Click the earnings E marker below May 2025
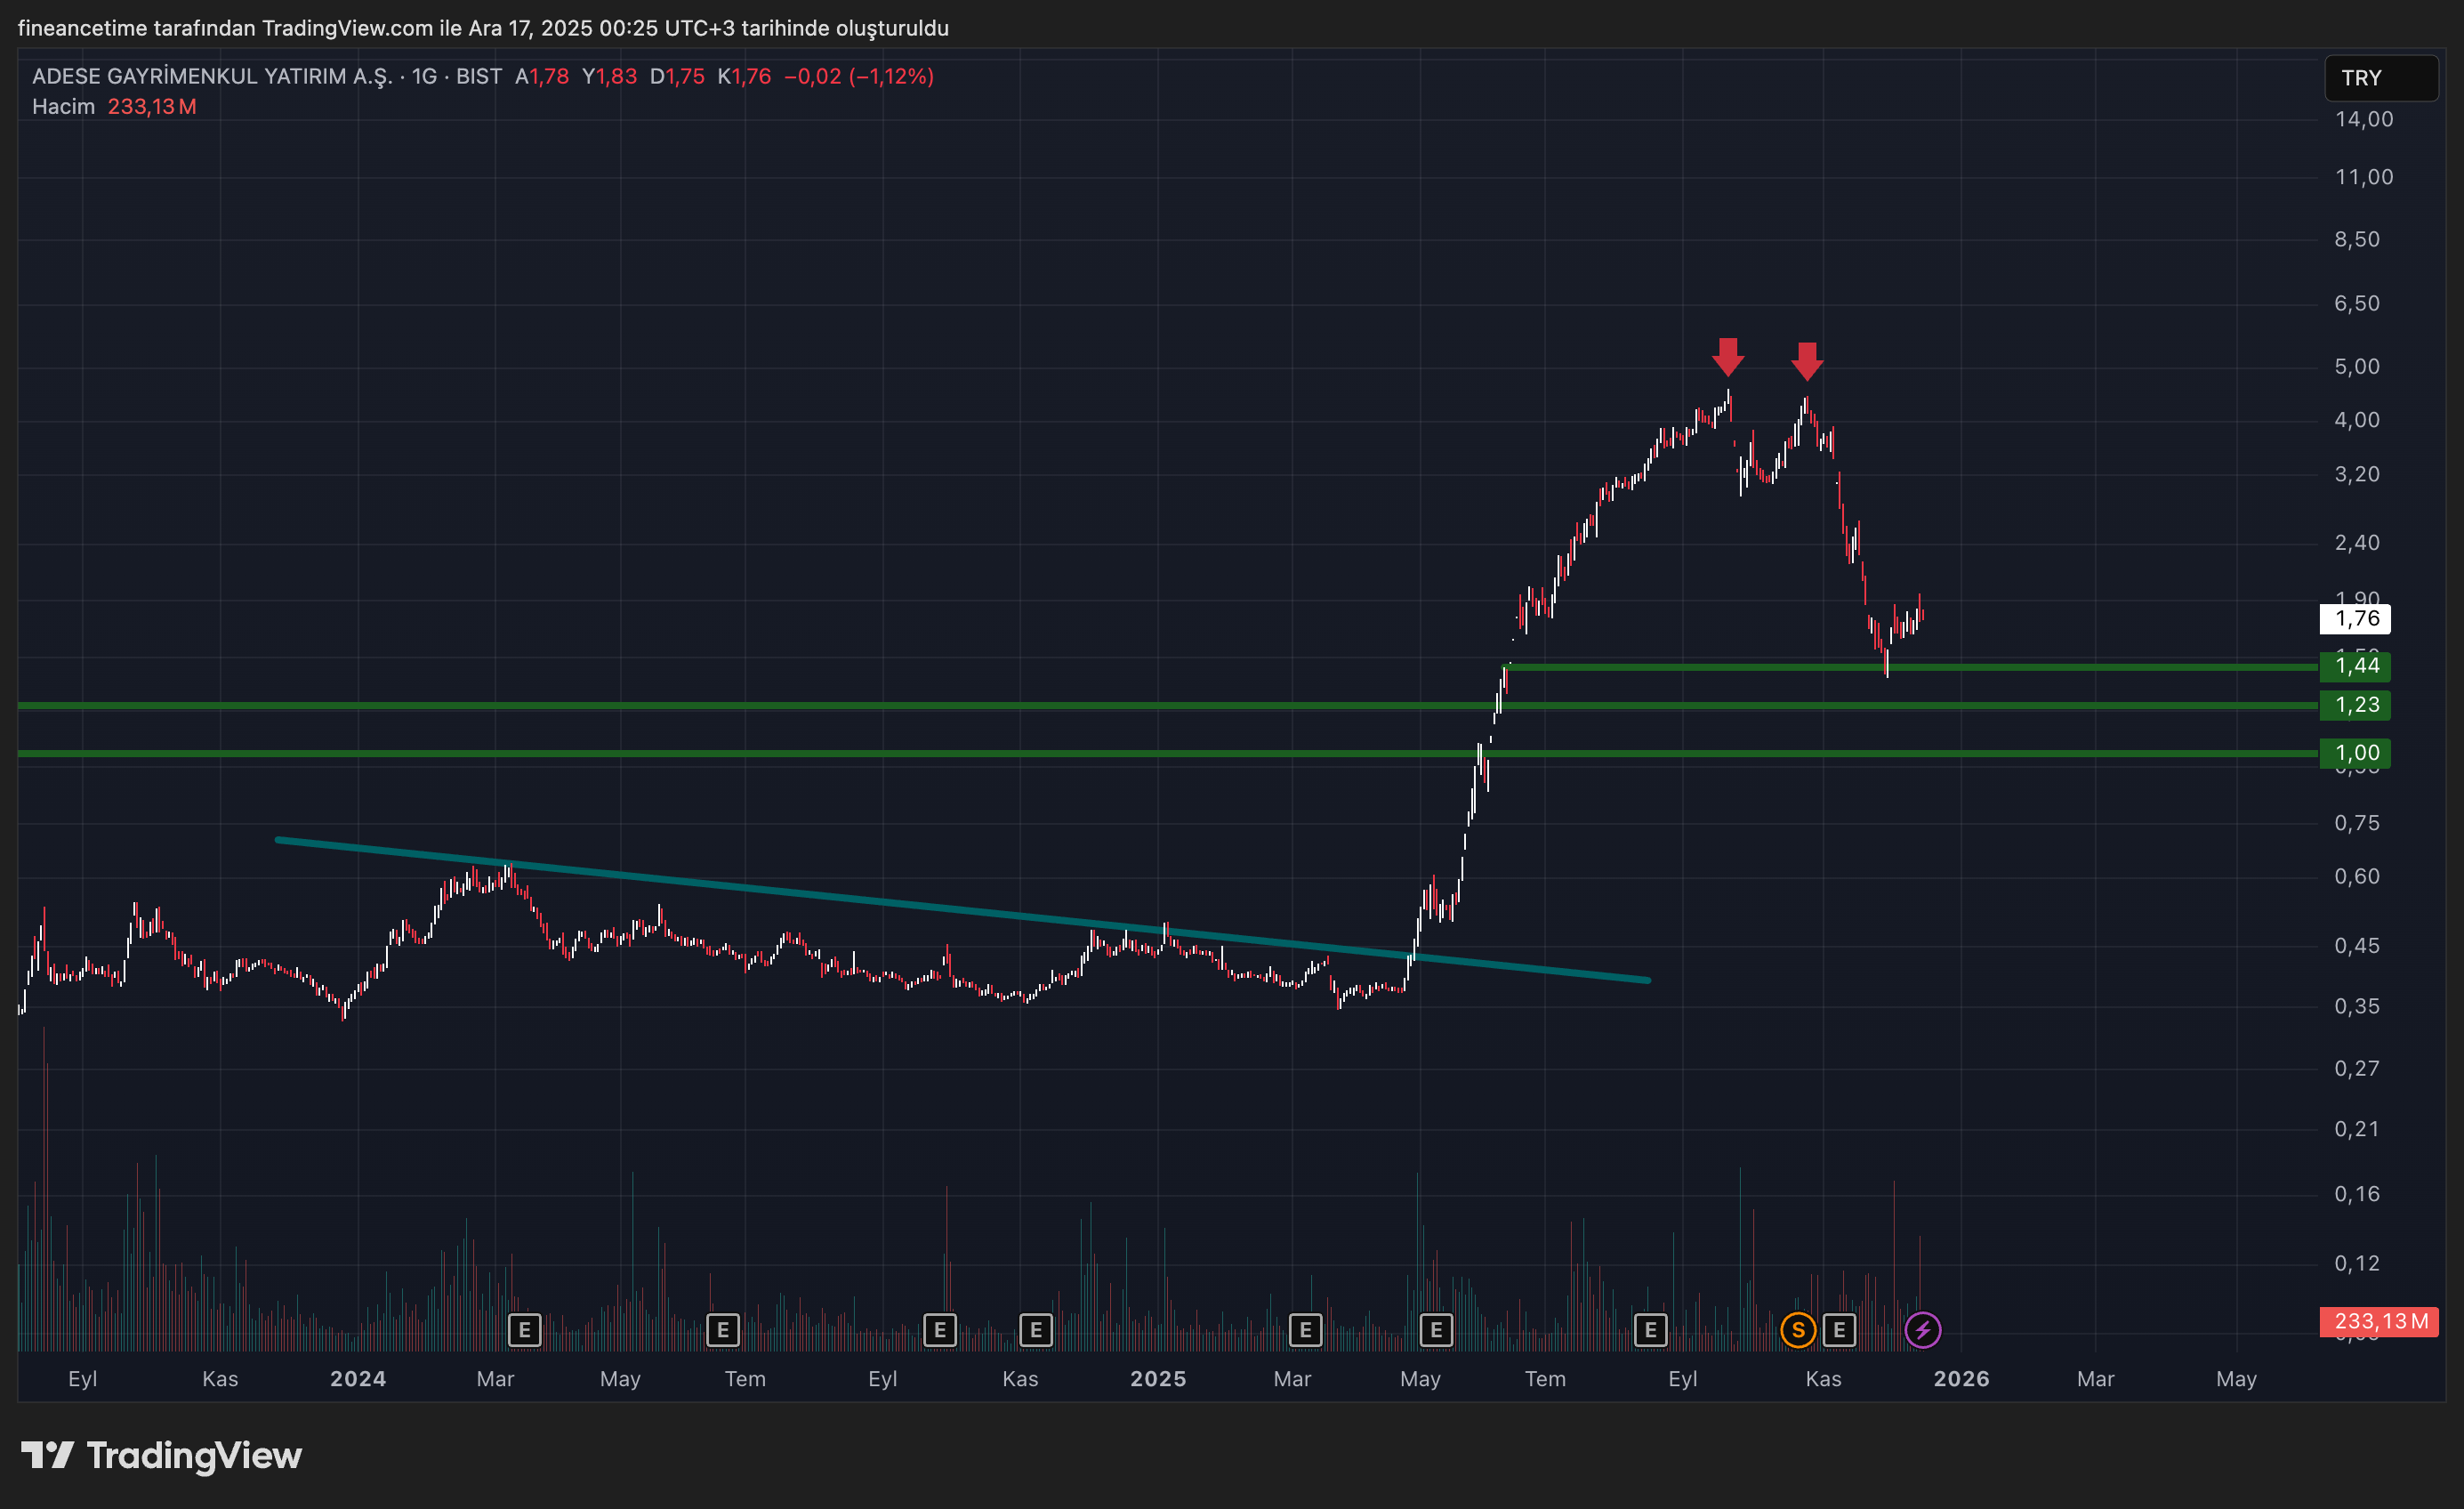The height and width of the screenshot is (1509, 2464). (x=1436, y=1330)
